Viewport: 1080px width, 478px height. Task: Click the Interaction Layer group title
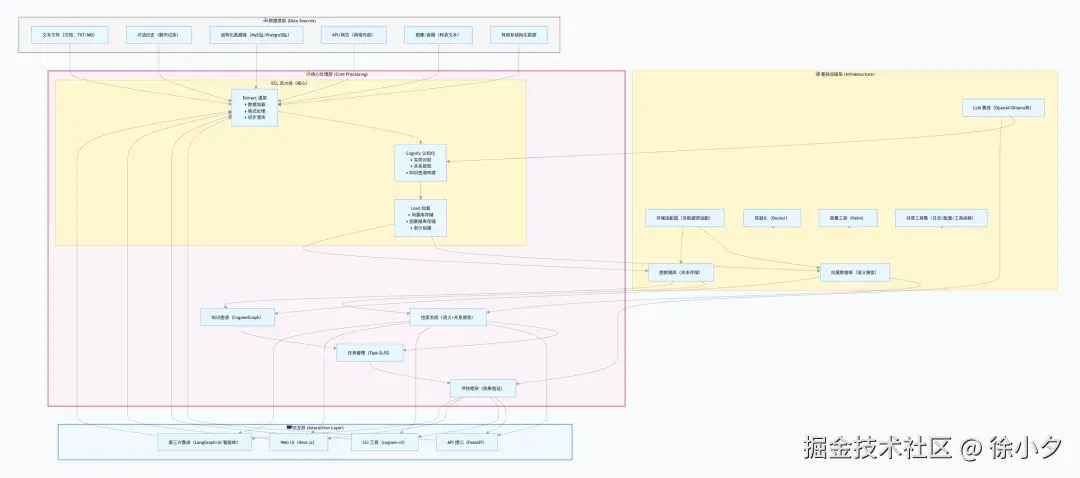315,428
